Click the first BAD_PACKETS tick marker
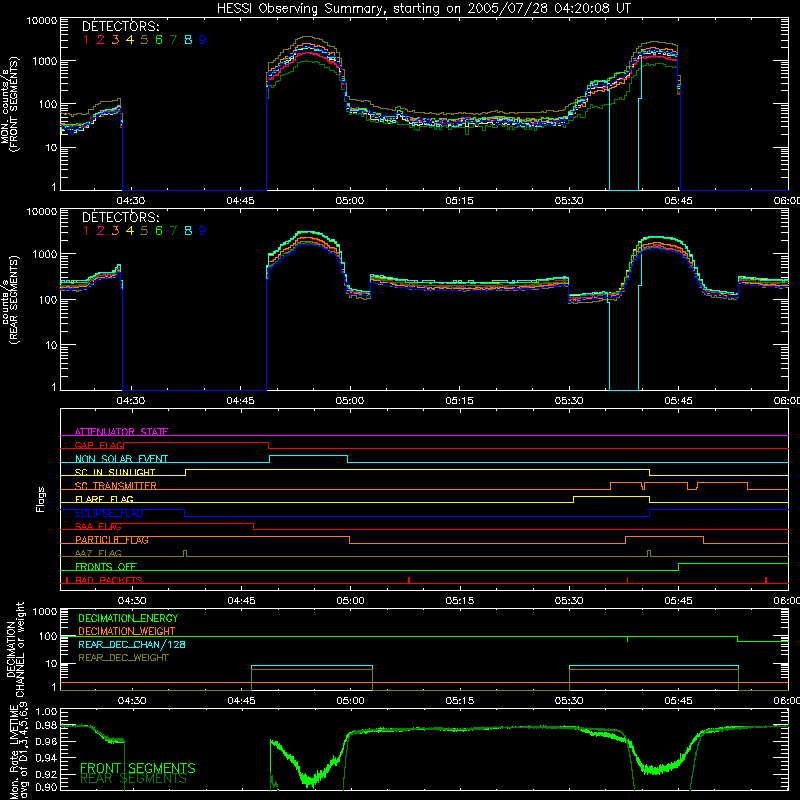This screenshot has height=800, width=800. pos(67,580)
